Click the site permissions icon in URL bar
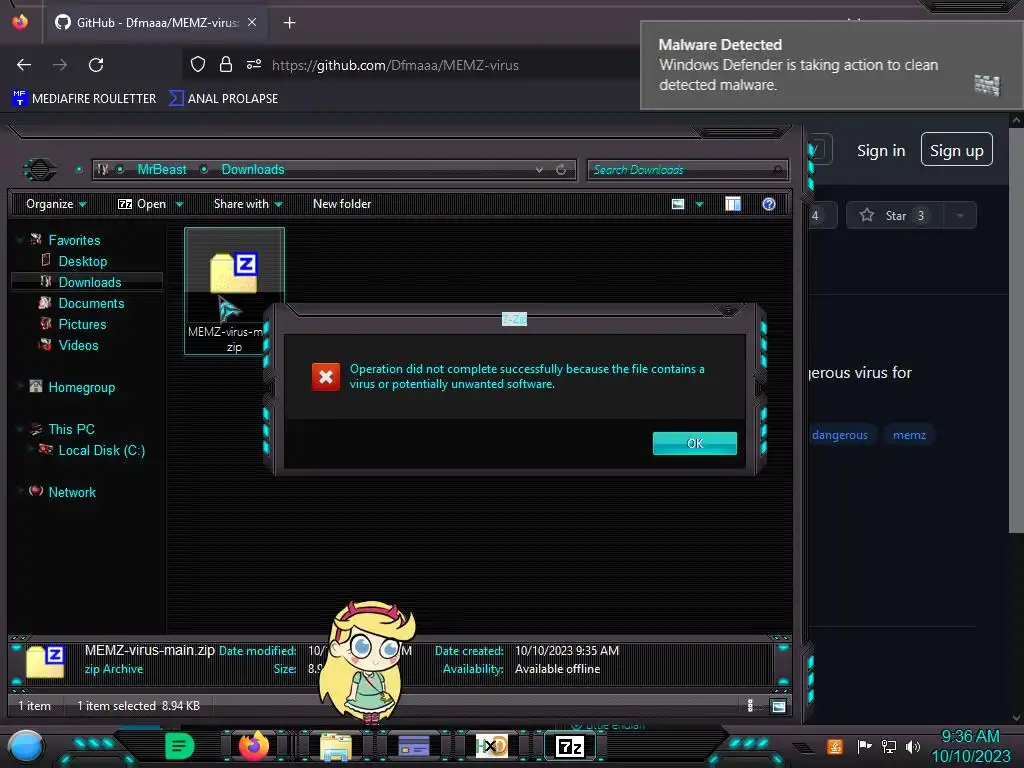 click(x=254, y=65)
